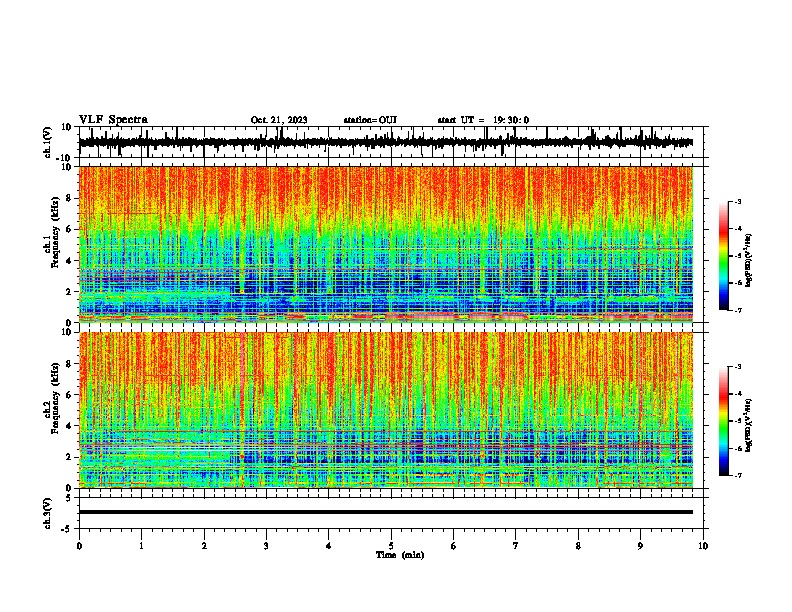
Task: Click the ch.2 color scale bar
Action: [x=723, y=421]
